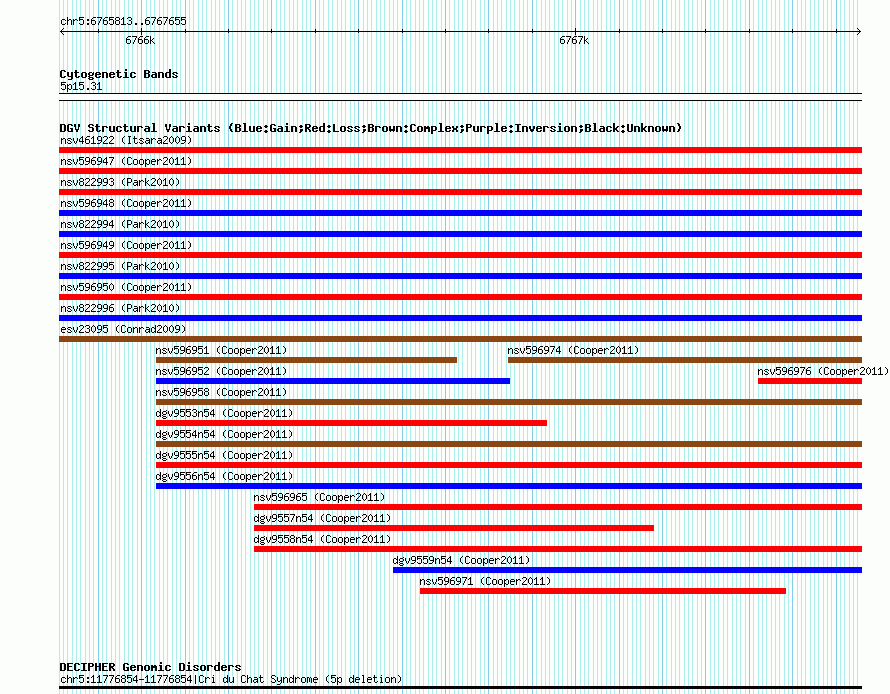Select red bar of nsv596971
Image resolution: width=890 pixels, height=694 pixels.
(x=603, y=591)
